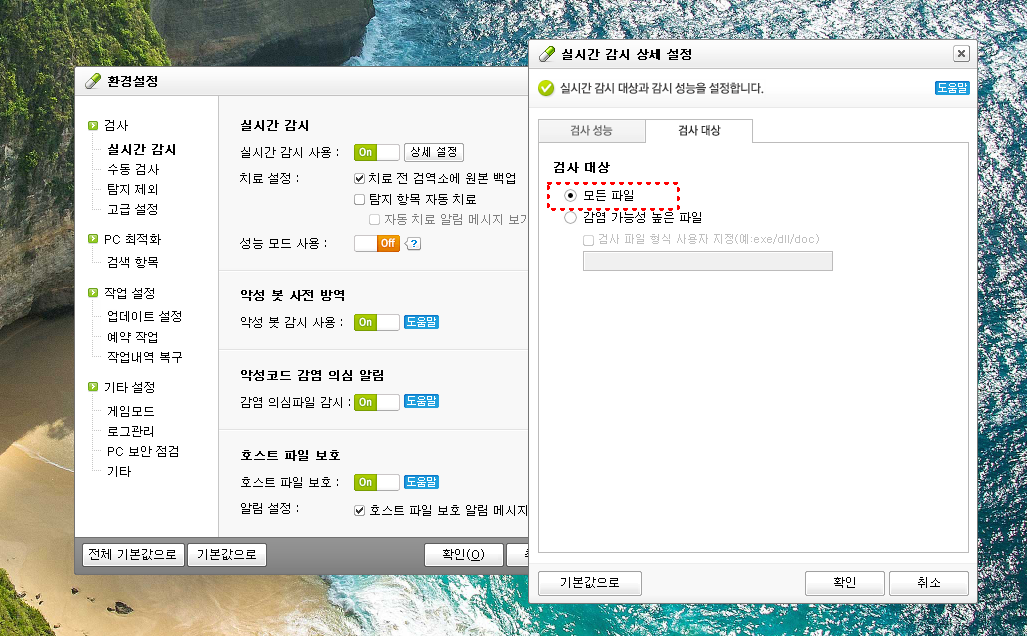Click 기본값으로 button in 환경설정 window

tap(227, 555)
